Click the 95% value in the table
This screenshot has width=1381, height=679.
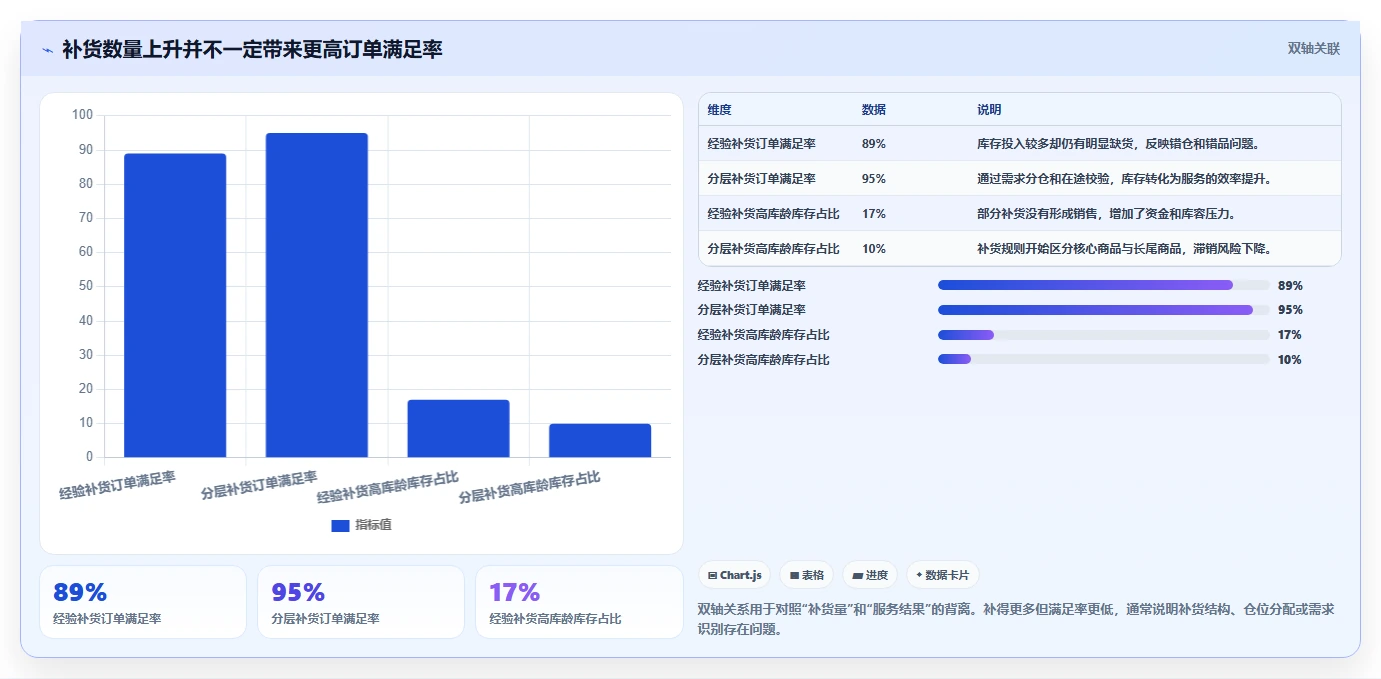coord(873,179)
